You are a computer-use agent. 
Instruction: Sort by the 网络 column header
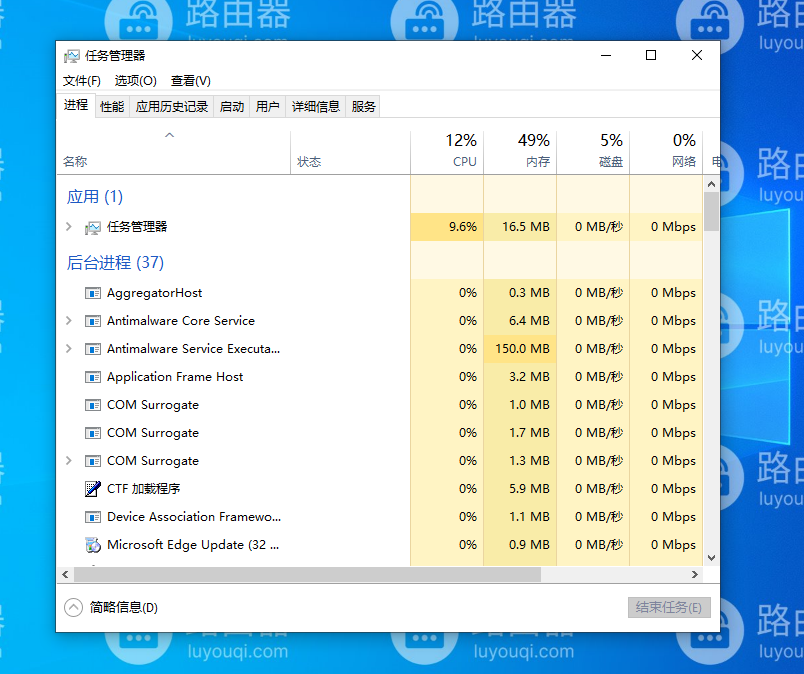[666, 152]
